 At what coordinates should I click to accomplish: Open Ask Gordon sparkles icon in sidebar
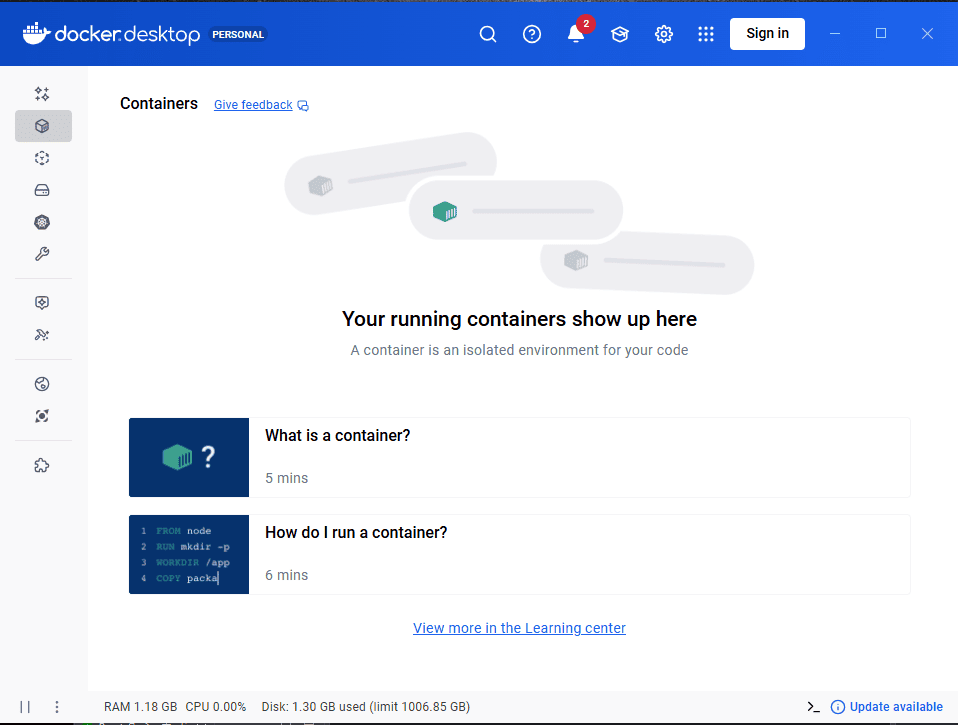(x=42, y=94)
